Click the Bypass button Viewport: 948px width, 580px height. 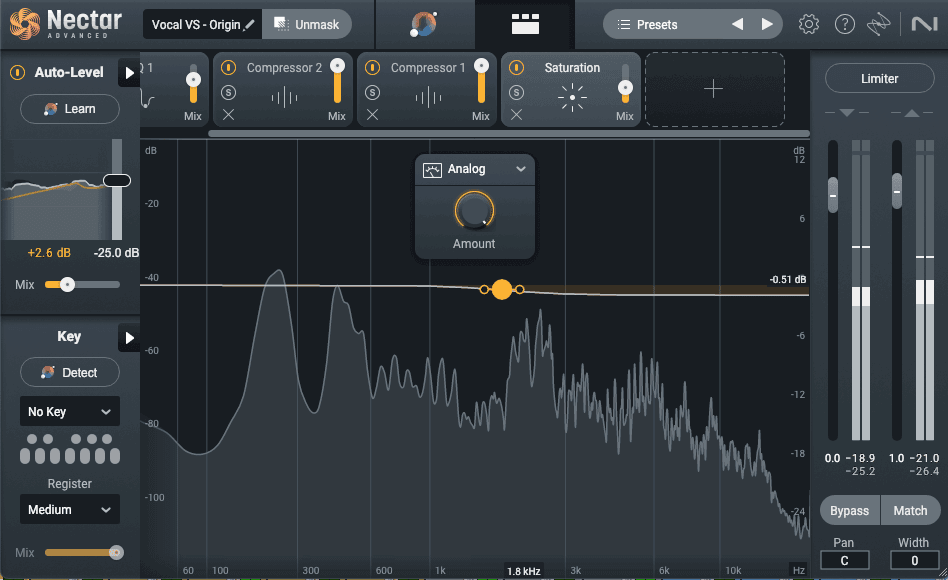click(x=849, y=511)
